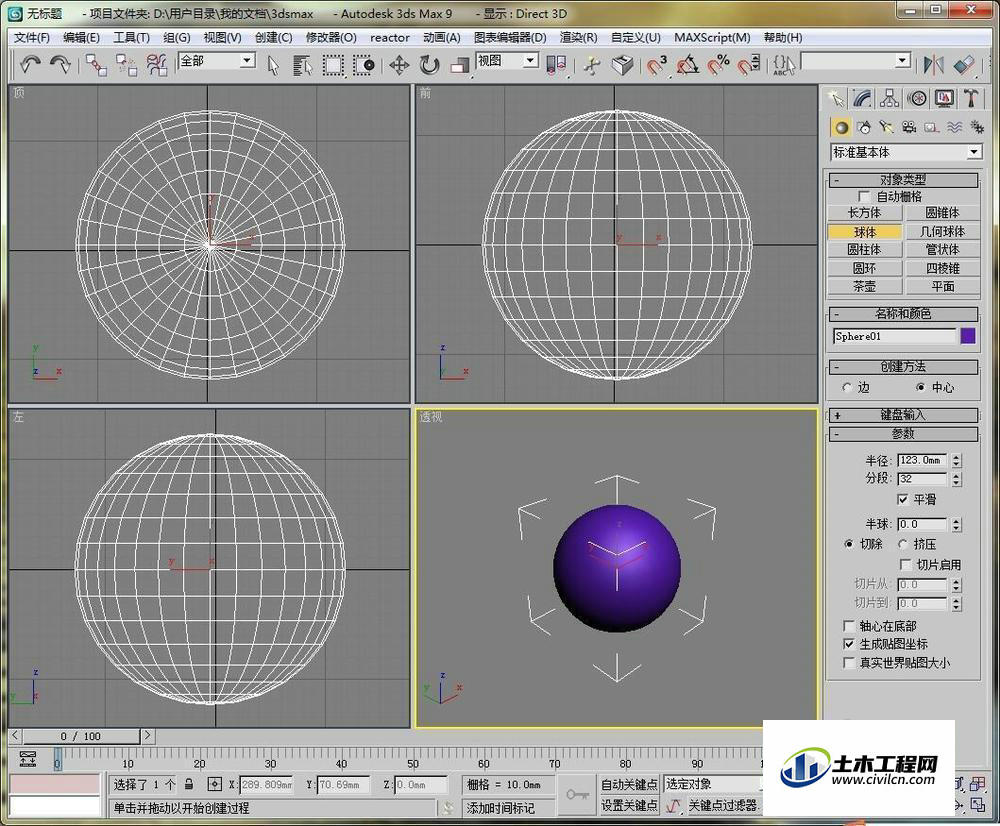
Task: Enable the 自动栅格 checkbox
Action: click(864, 196)
